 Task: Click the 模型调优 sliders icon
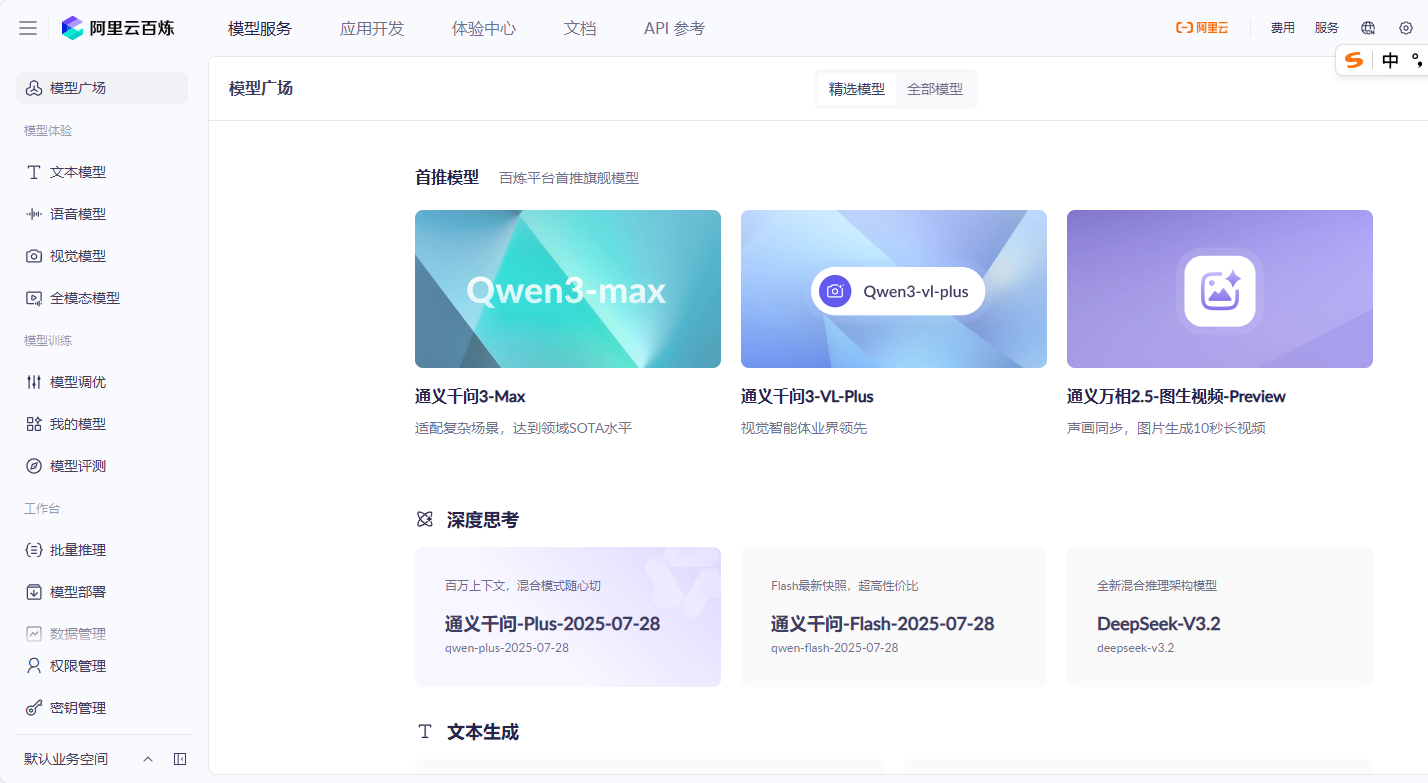[33, 382]
